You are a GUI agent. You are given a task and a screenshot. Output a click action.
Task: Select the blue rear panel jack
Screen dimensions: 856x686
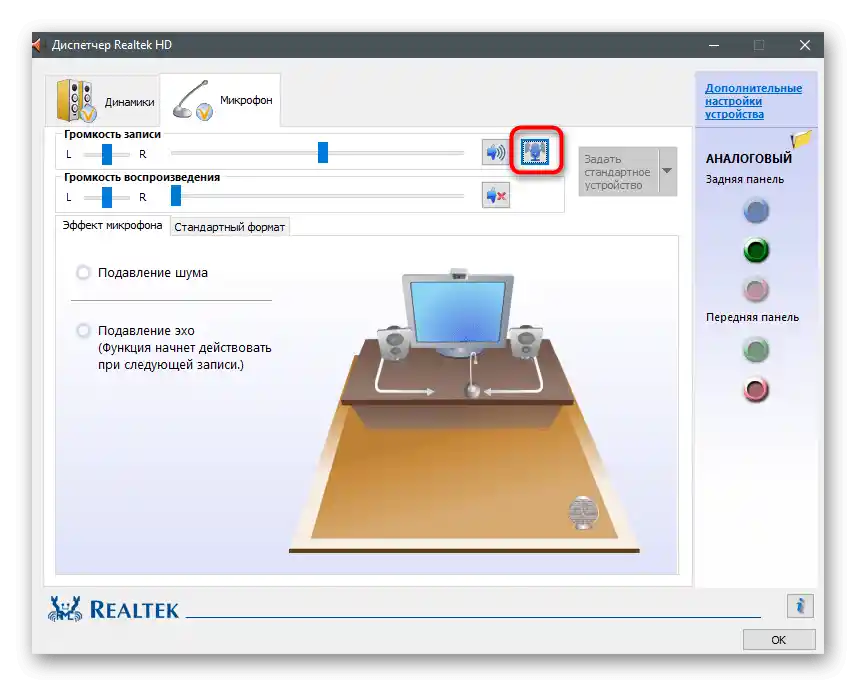tap(756, 211)
